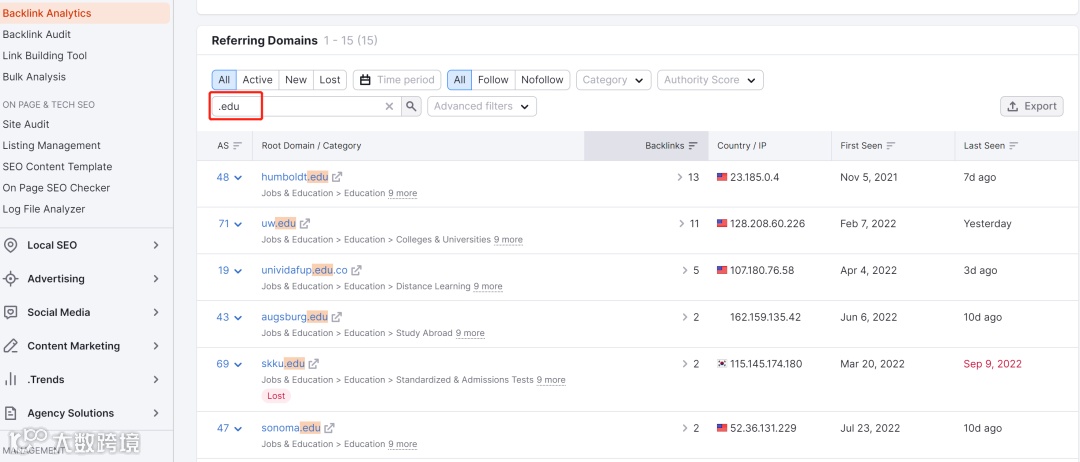Image resolution: width=1080 pixels, height=462 pixels.
Task: Clear the .edu search with X icon
Action: point(389,106)
